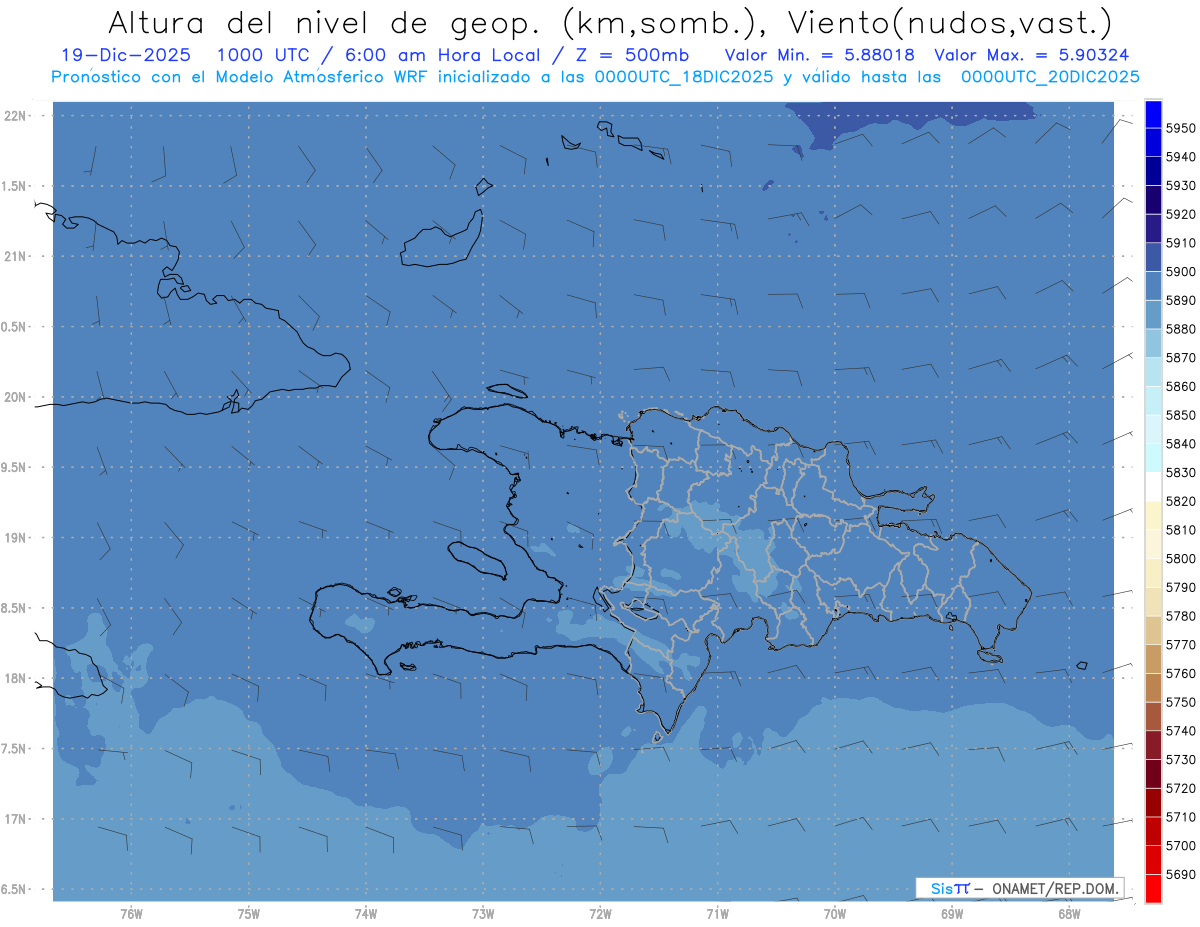Click the '8.5N' latitude label
The image size is (1200, 927).
(15, 608)
